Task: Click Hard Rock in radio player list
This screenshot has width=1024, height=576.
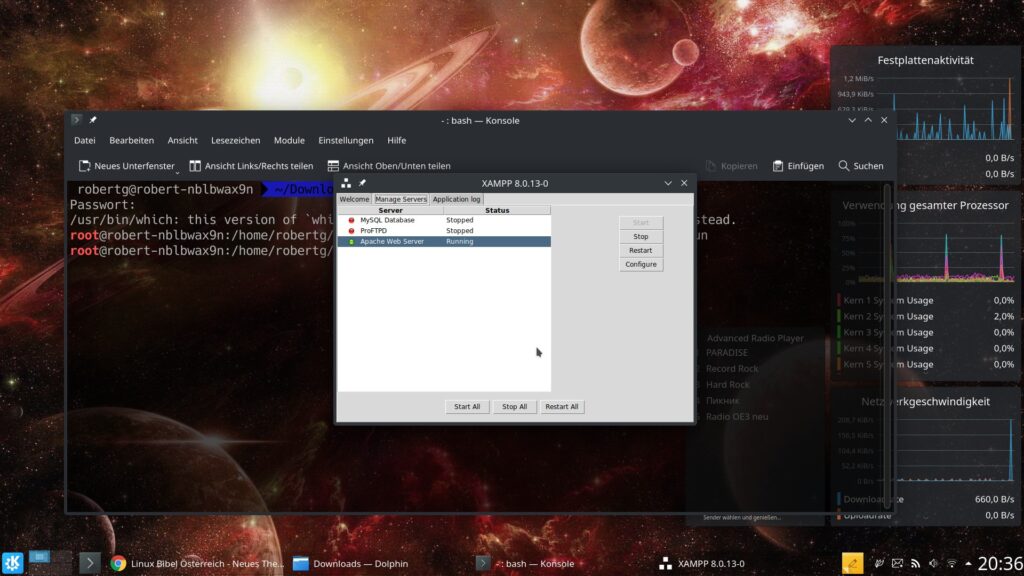Action: [728, 385]
